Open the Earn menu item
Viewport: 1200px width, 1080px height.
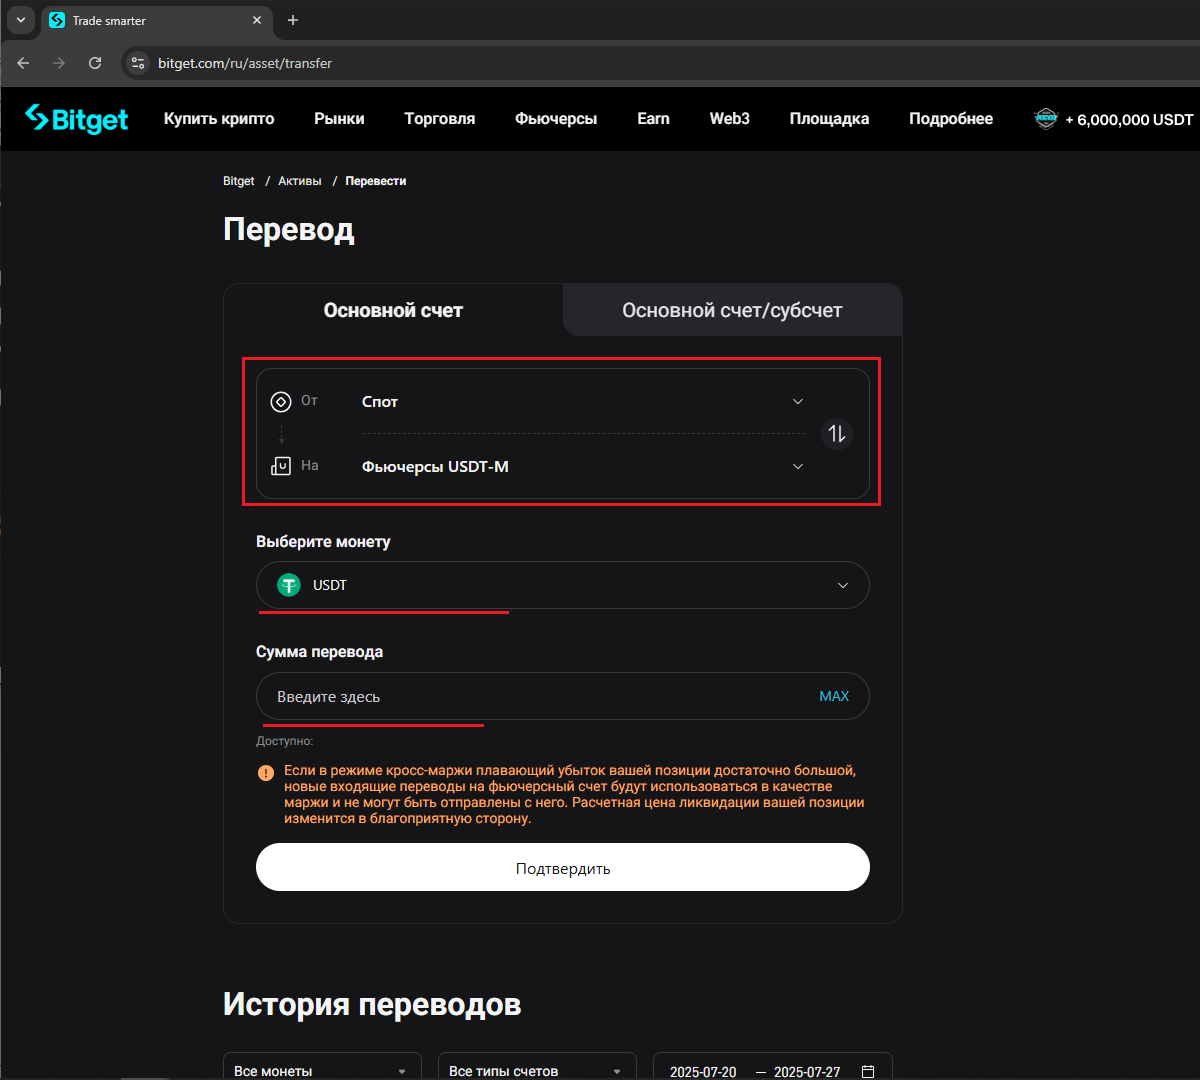653,119
